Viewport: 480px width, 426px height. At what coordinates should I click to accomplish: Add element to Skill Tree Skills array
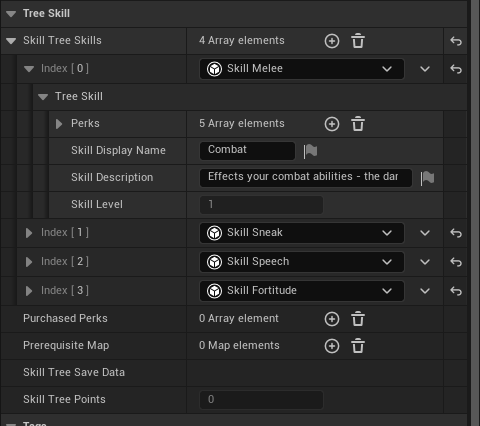332,41
